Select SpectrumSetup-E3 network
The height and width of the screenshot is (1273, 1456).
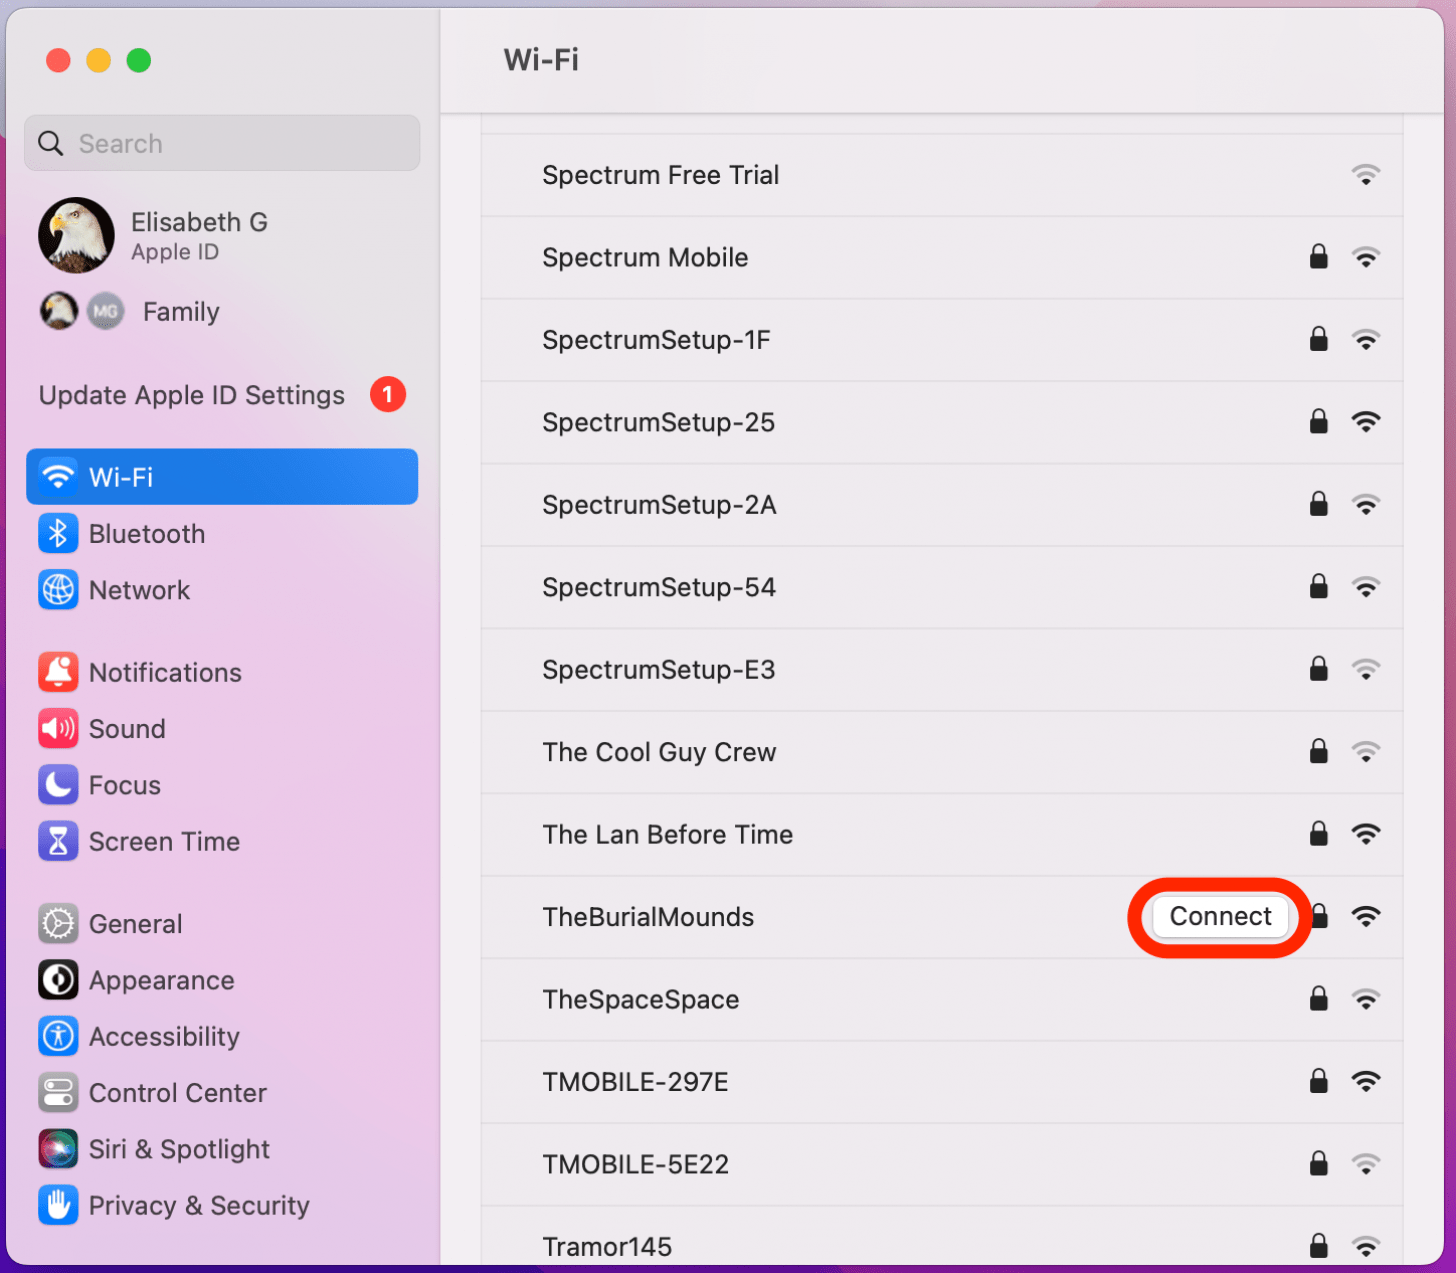click(942, 670)
